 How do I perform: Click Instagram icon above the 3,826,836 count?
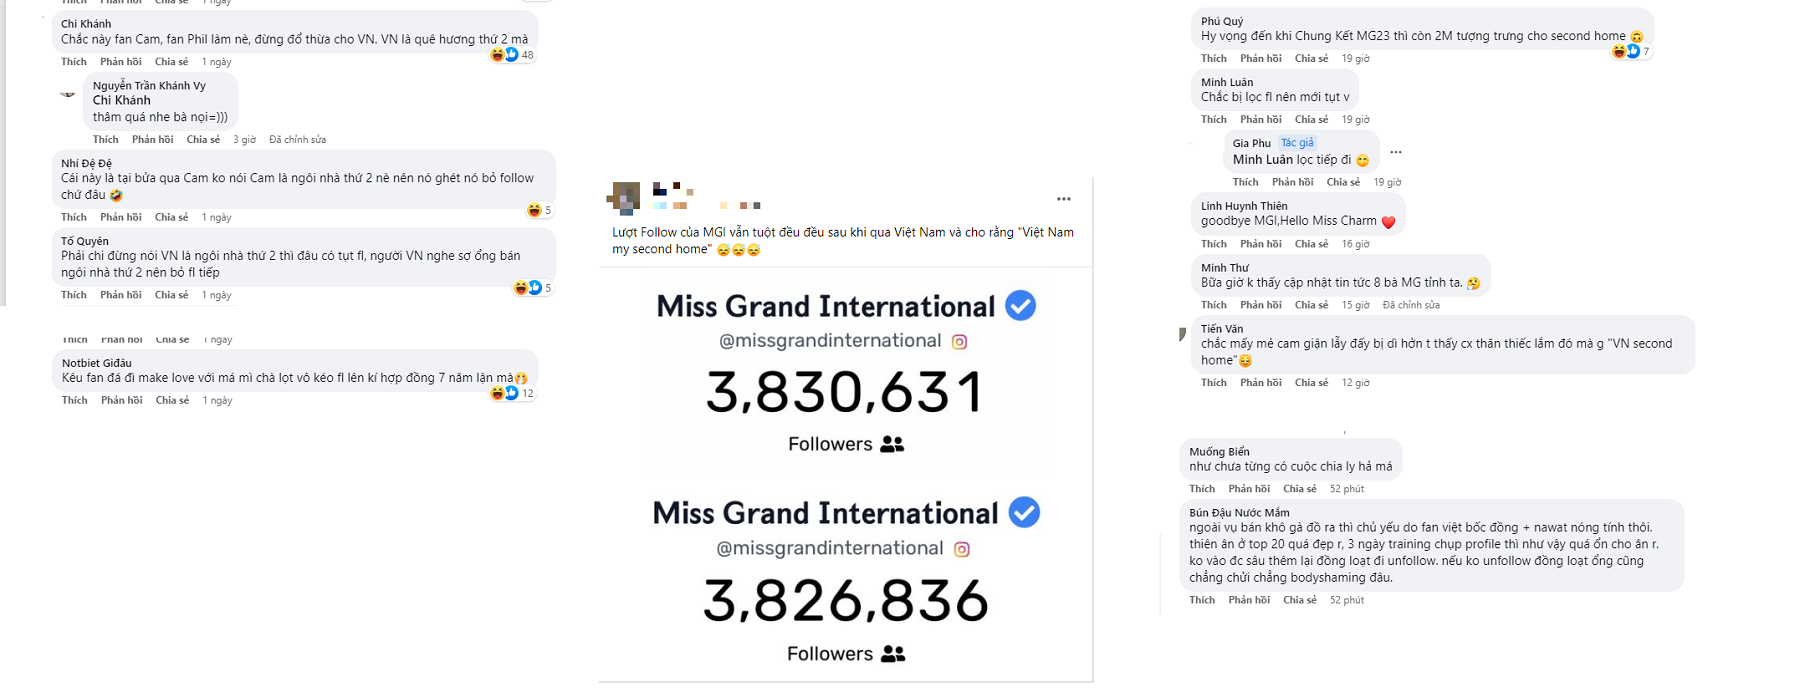pos(962,549)
